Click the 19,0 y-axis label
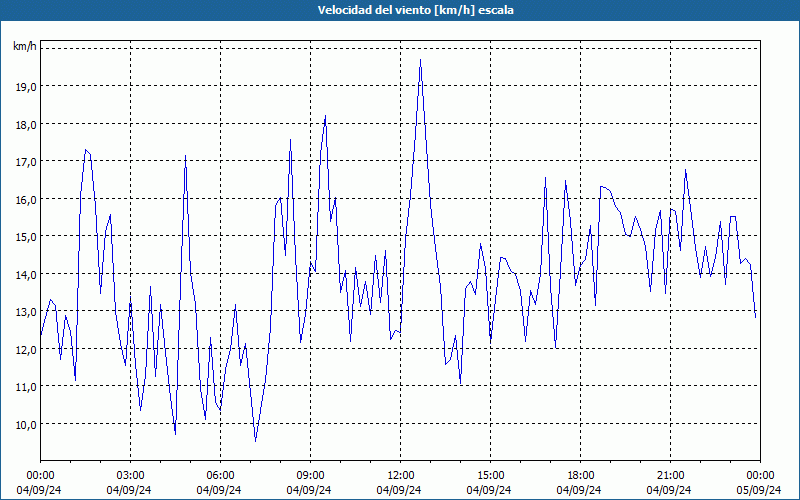The image size is (800, 500). [x=26, y=87]
